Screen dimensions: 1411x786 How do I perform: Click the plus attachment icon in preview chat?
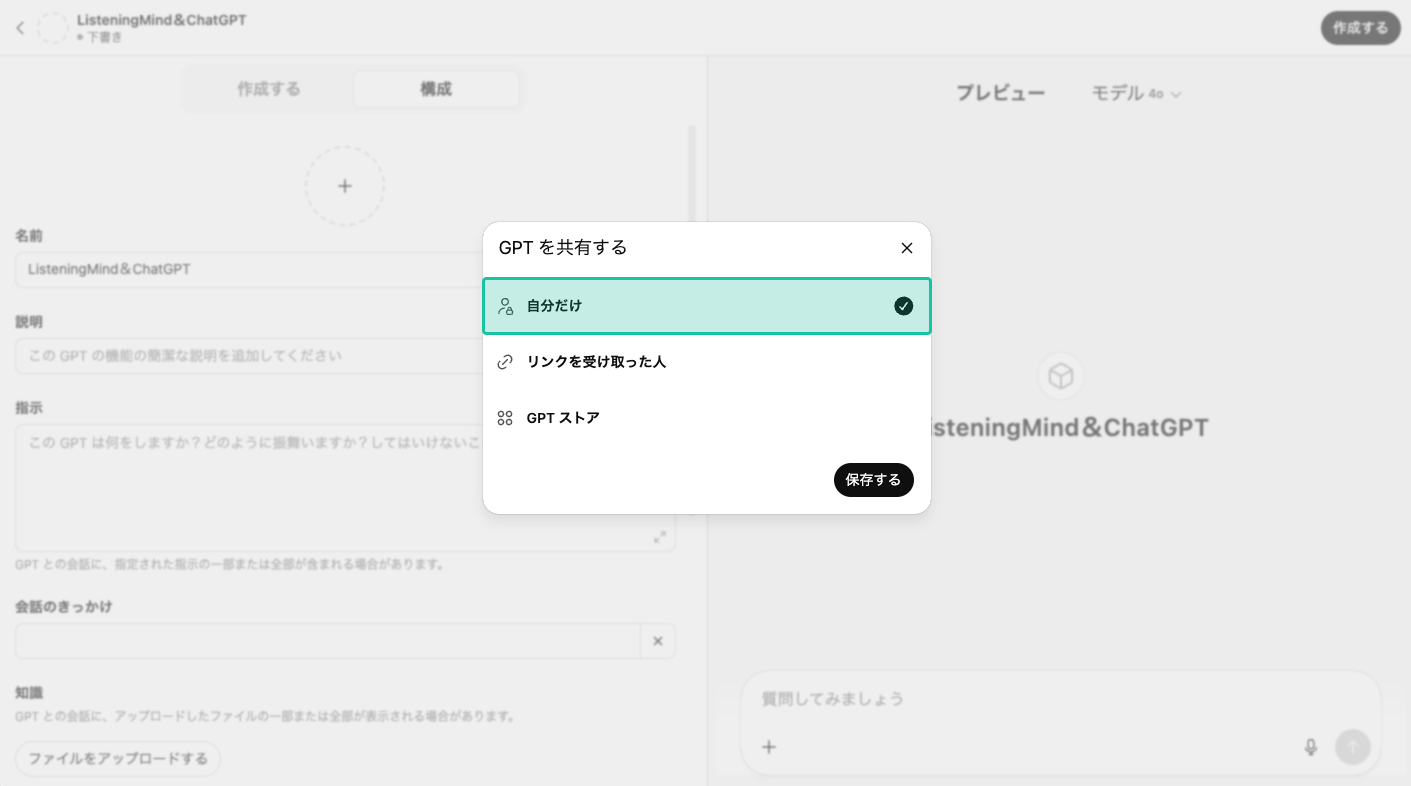coord(769,747)
